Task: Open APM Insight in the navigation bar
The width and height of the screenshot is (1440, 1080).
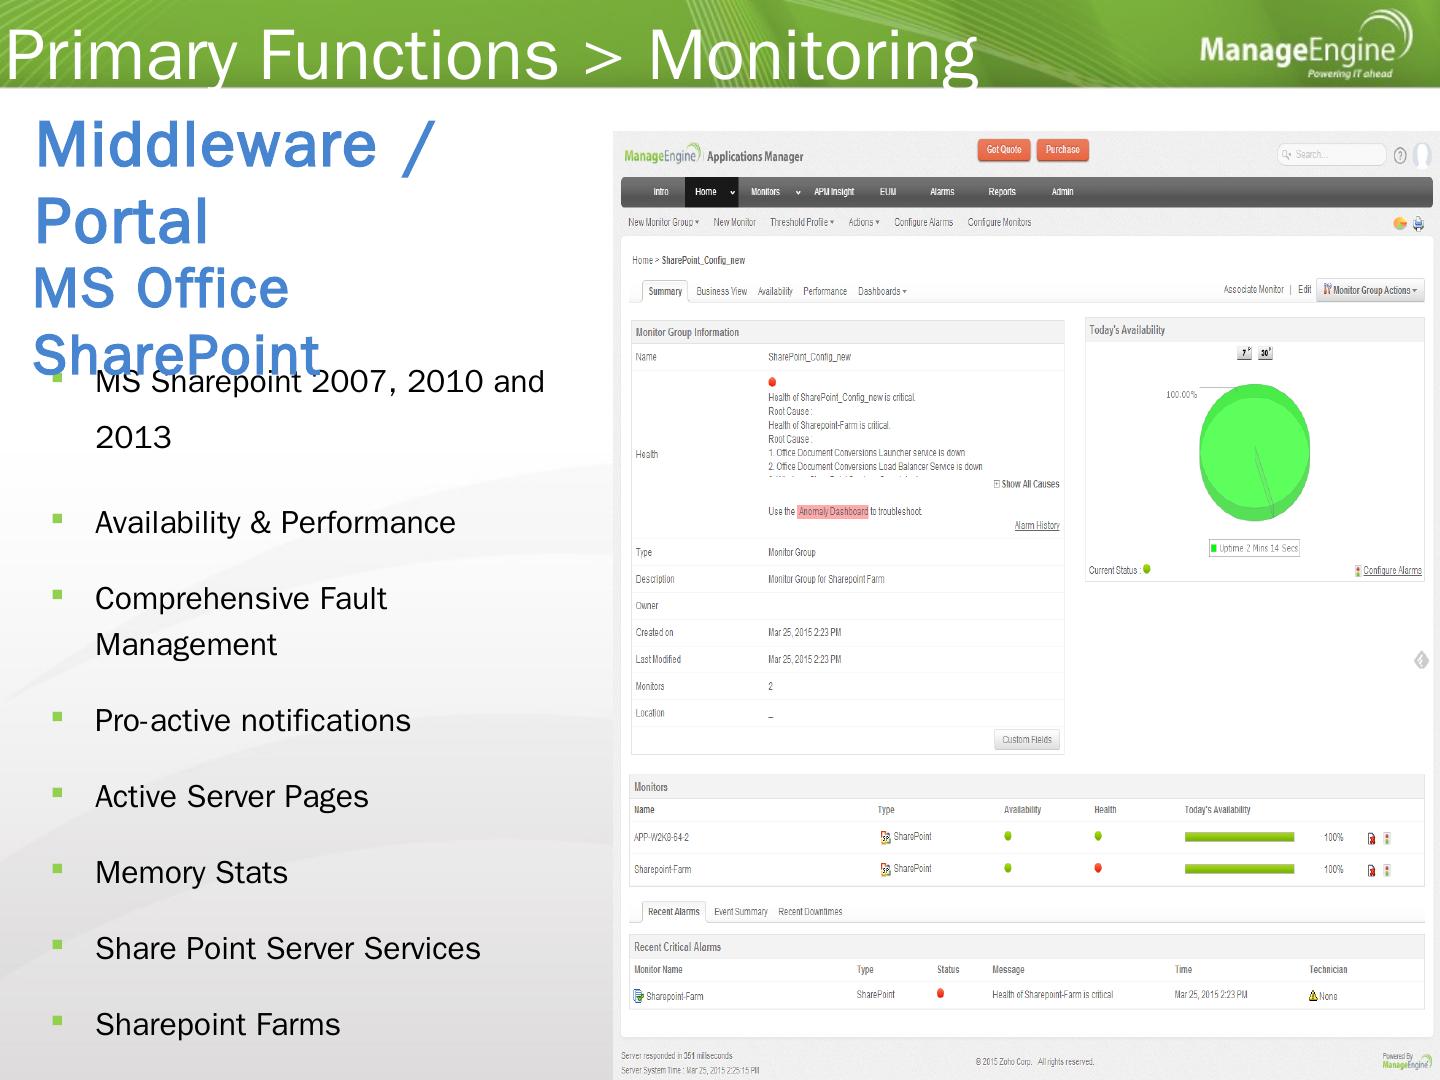Action: tap(834, 192)
